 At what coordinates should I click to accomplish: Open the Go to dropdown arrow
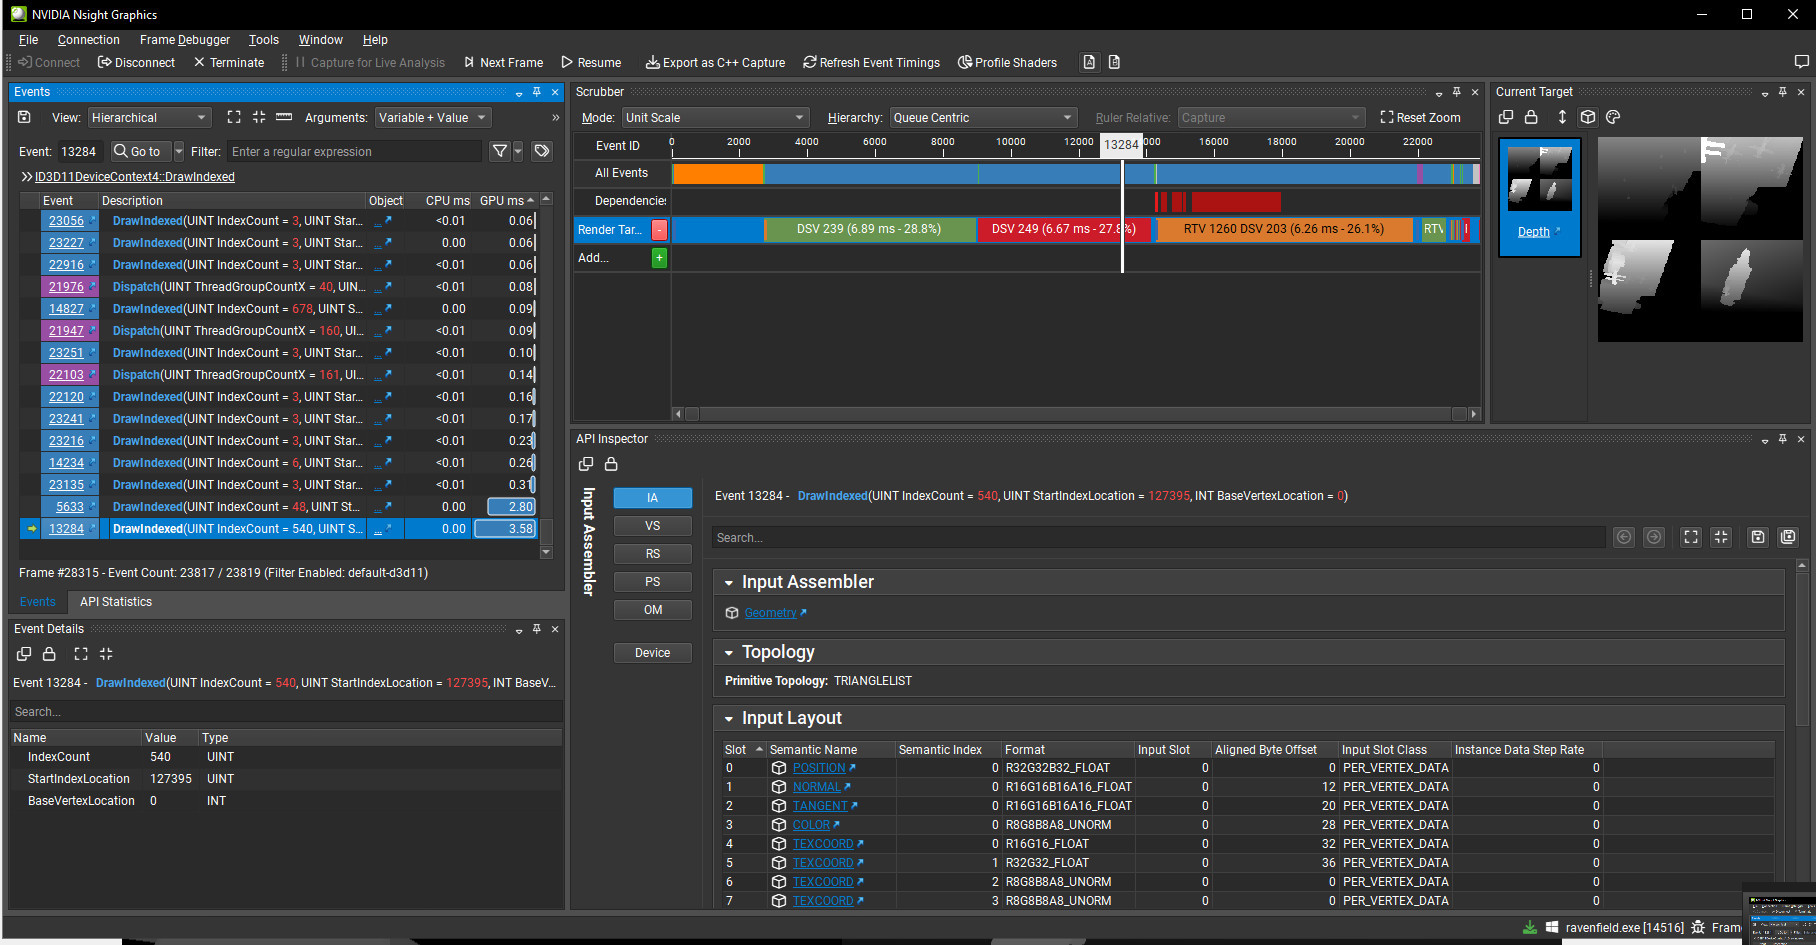pos(179,151)
